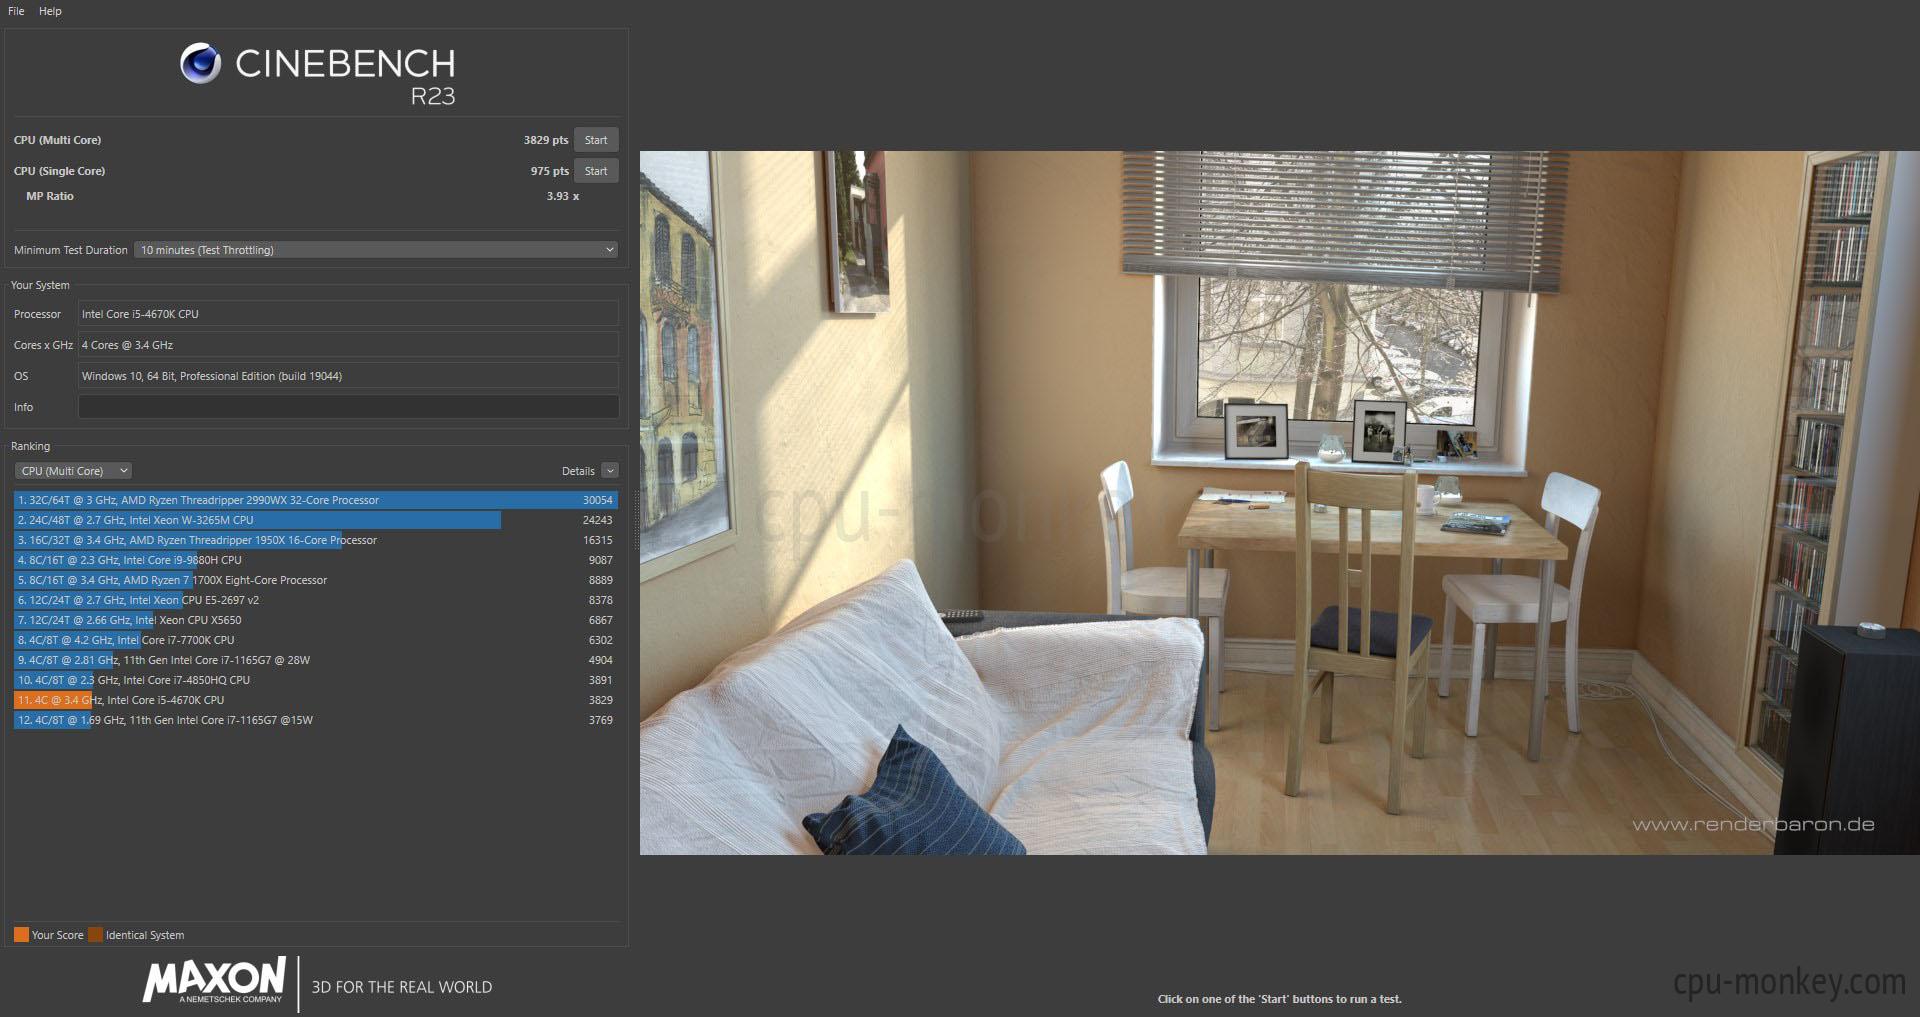
Task: Click the 3769 score value in ranking
Action: coord(601,720)
